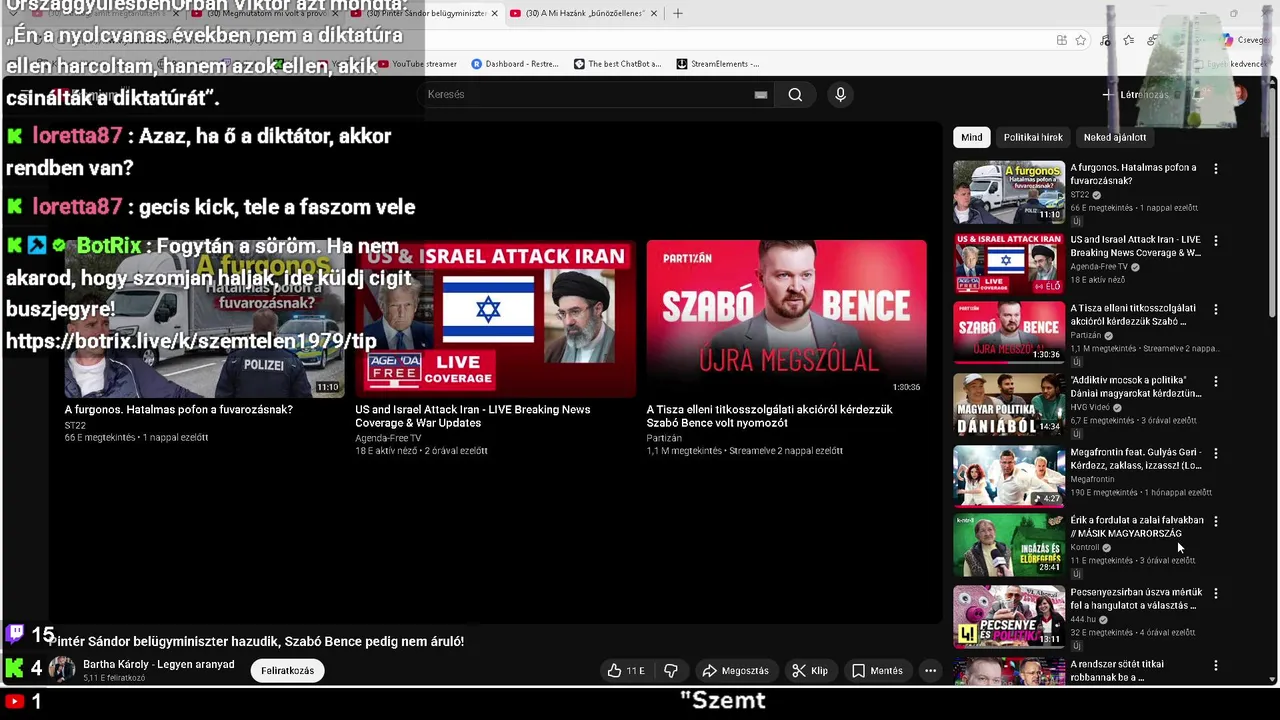Screen dimensions: 1280x720
Task: Select the Neked ajánlott filter chip
Action: (x=1115, y=137)
